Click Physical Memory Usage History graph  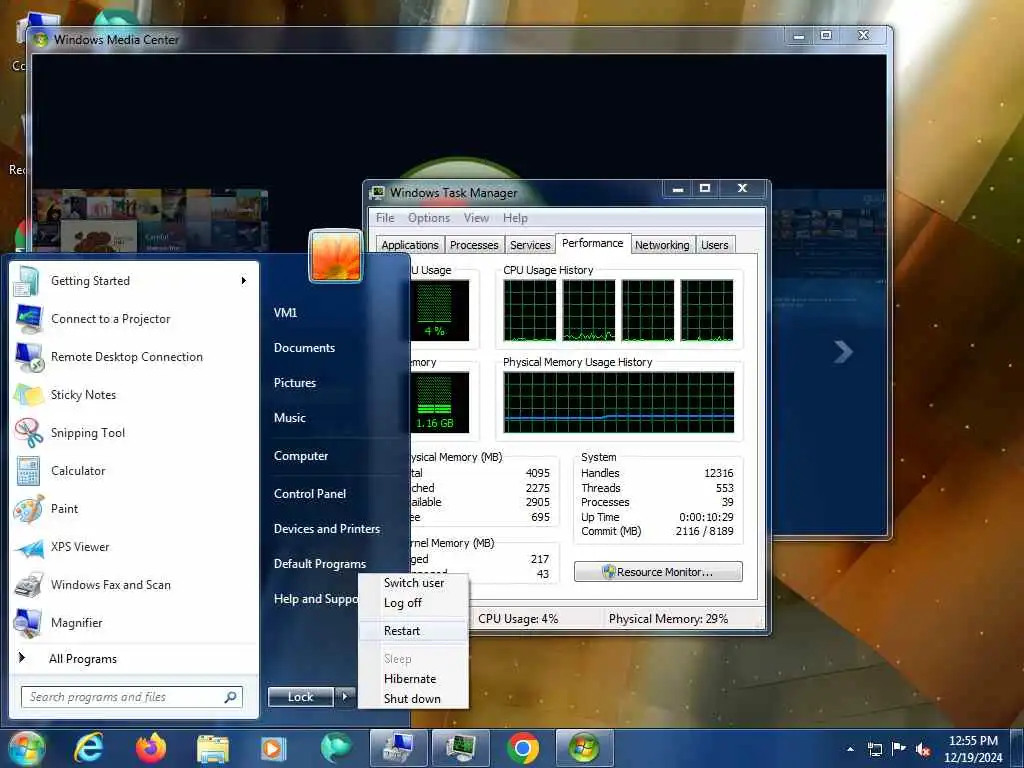tap(619, 402)
